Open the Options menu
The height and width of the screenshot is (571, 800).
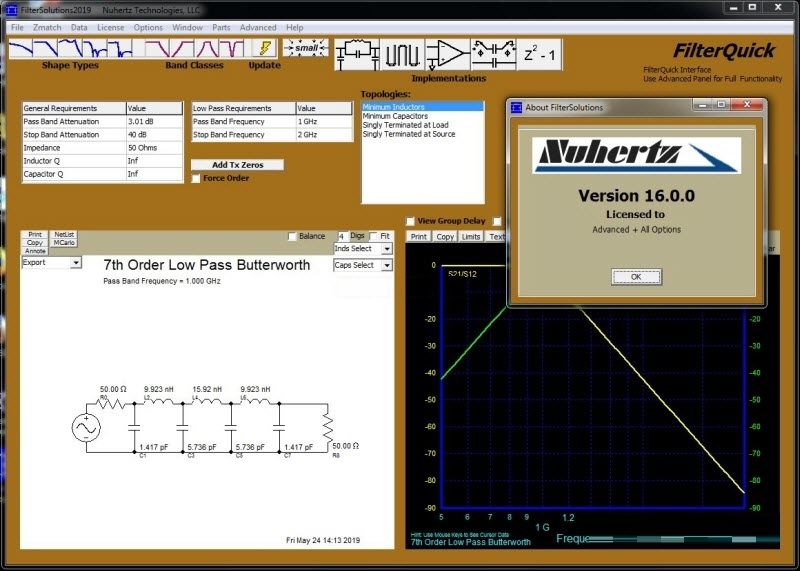pyautogui.click(x=148, y=28)
